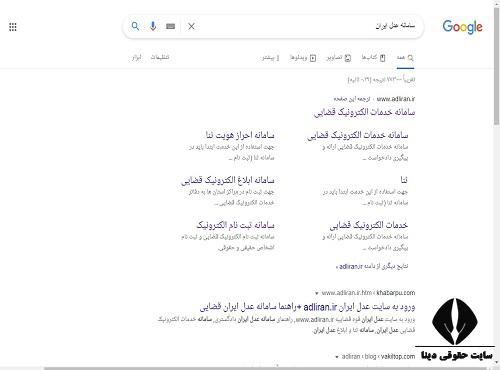Open the sitelink 'سامانه ابلاغ الکترونیک قضایی'

pyautogui.click(x=228, y=180)
